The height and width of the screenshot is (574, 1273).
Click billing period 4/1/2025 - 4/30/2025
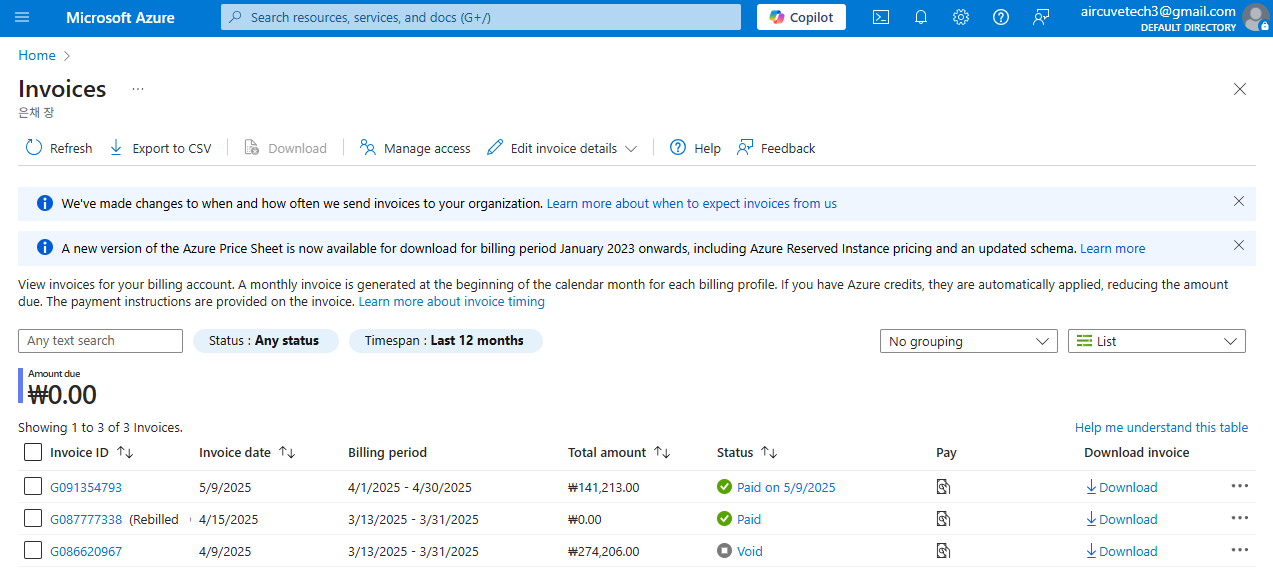point(410,488)
